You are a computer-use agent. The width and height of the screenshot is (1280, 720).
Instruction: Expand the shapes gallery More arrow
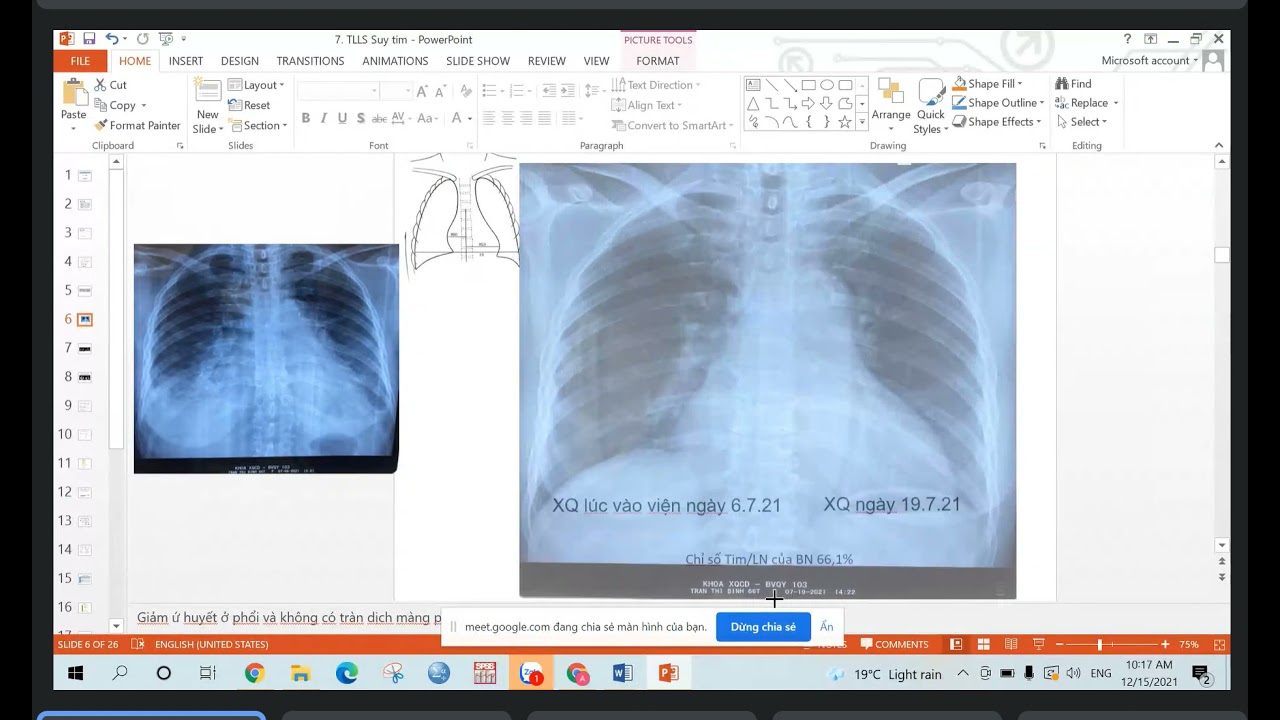click(862, 122)
